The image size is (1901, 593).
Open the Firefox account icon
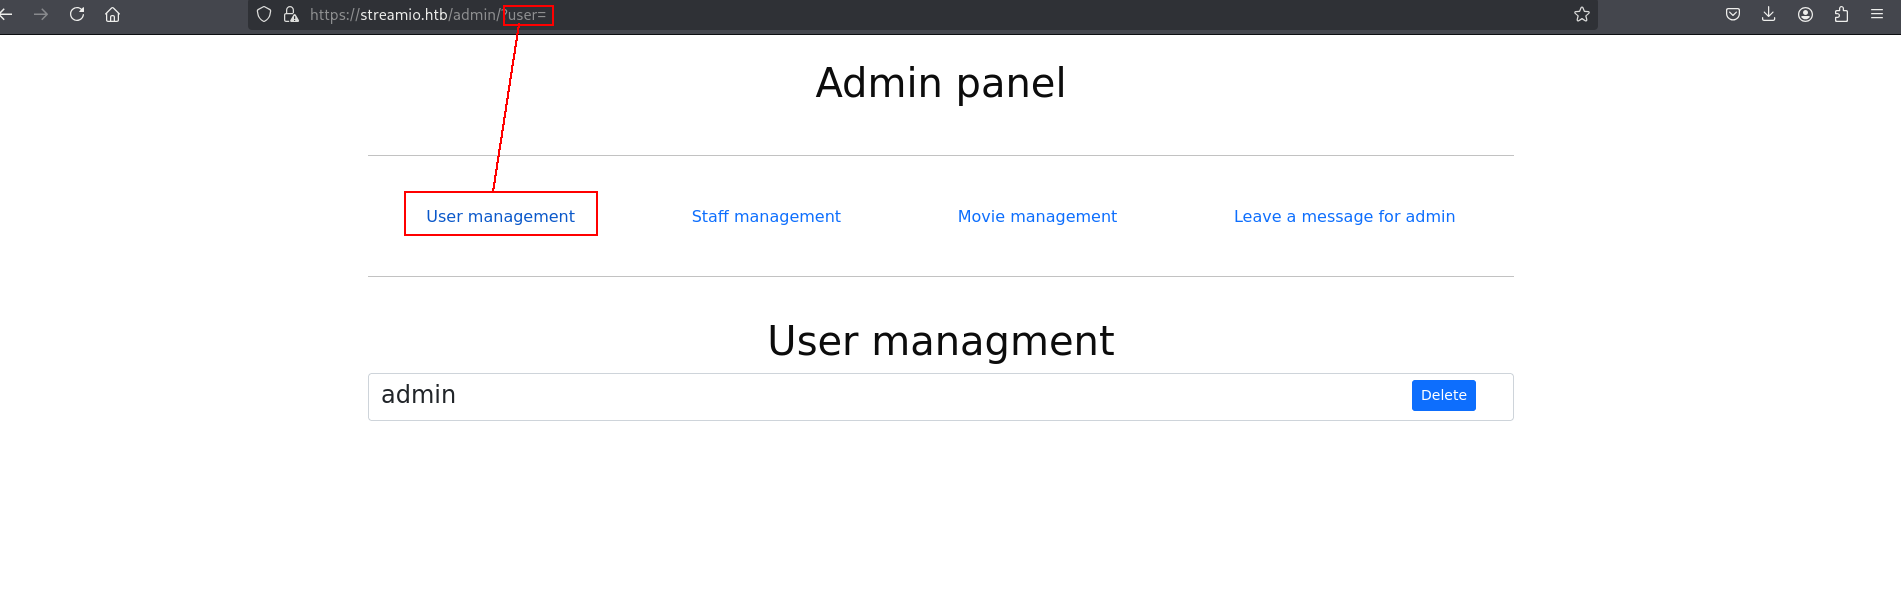[1805, 14]
